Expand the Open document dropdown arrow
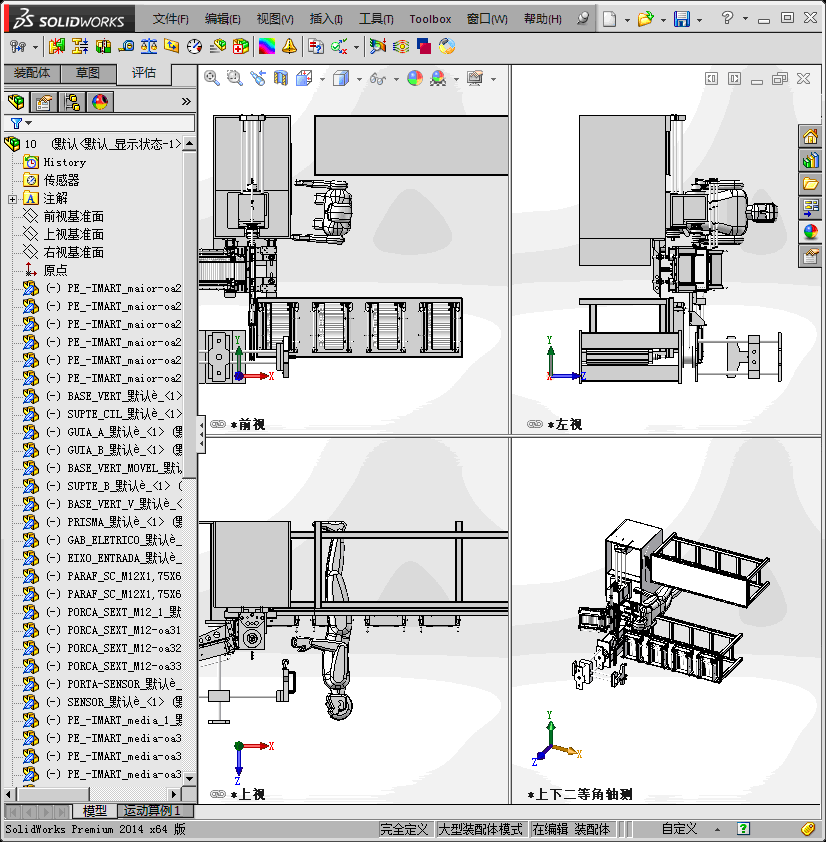This screenshot has height=842, width=826. pyautogui.click(x=663, y=20)
